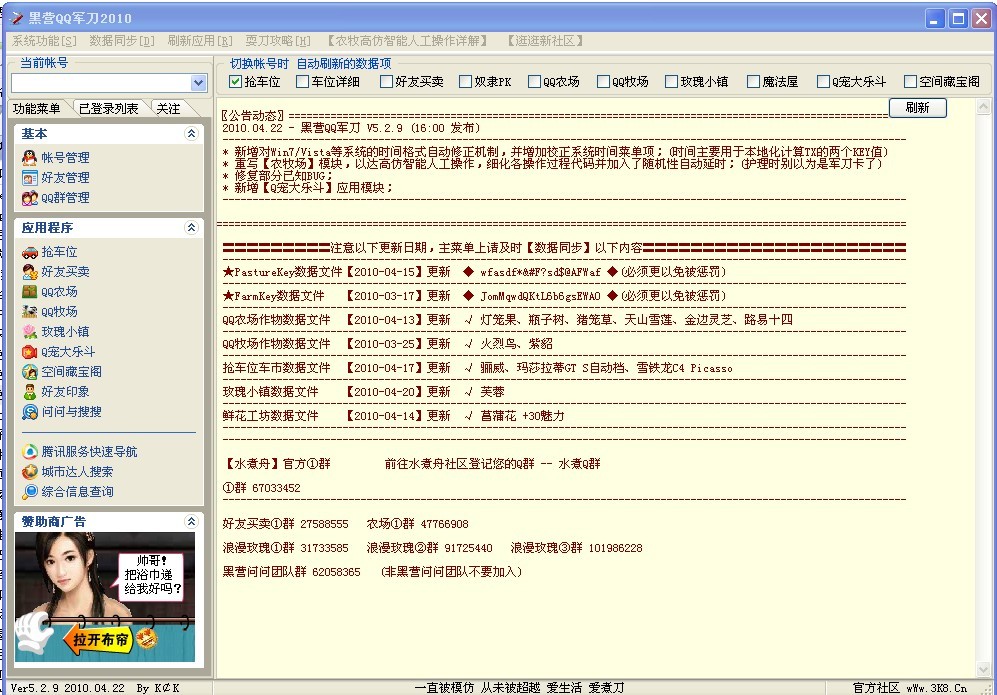Open the 好友印象 icon

(x=29, y=392)
